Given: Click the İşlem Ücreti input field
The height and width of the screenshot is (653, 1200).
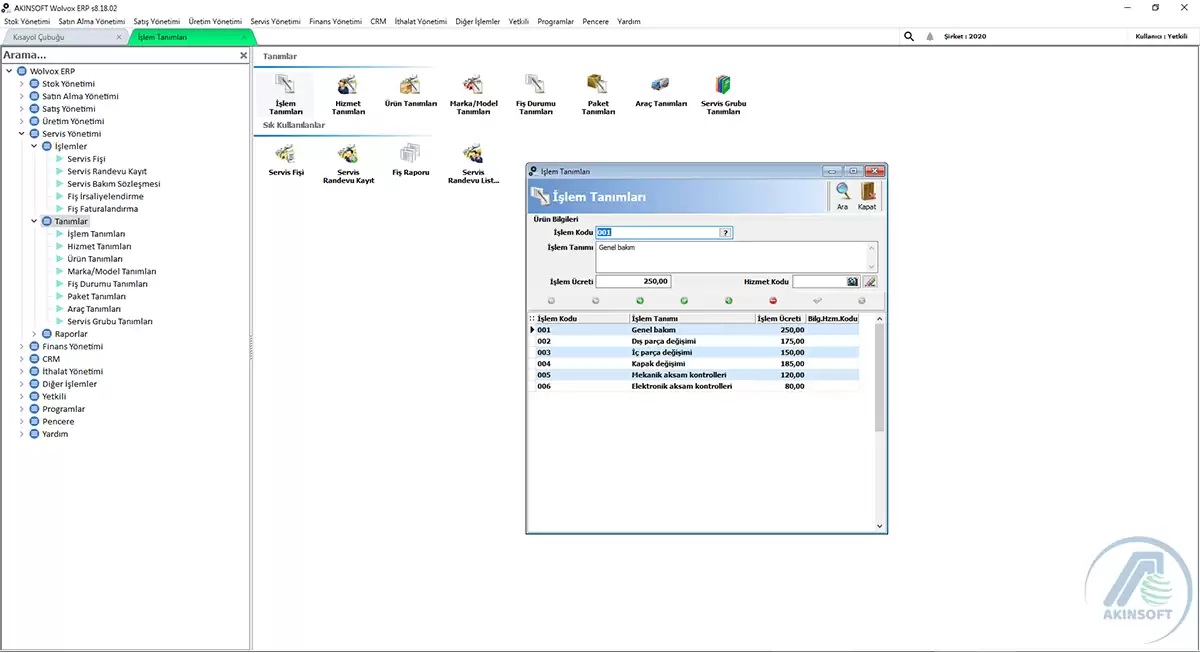Looking at the screenshot, I should 633,282.
